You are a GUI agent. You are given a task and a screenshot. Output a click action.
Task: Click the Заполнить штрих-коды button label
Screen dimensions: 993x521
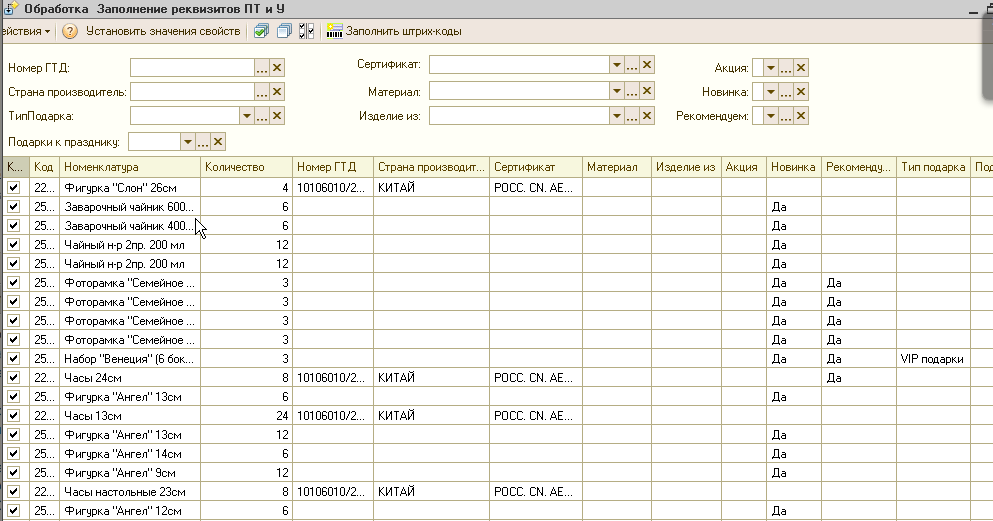pyautogui.click(x=404, y=32)
